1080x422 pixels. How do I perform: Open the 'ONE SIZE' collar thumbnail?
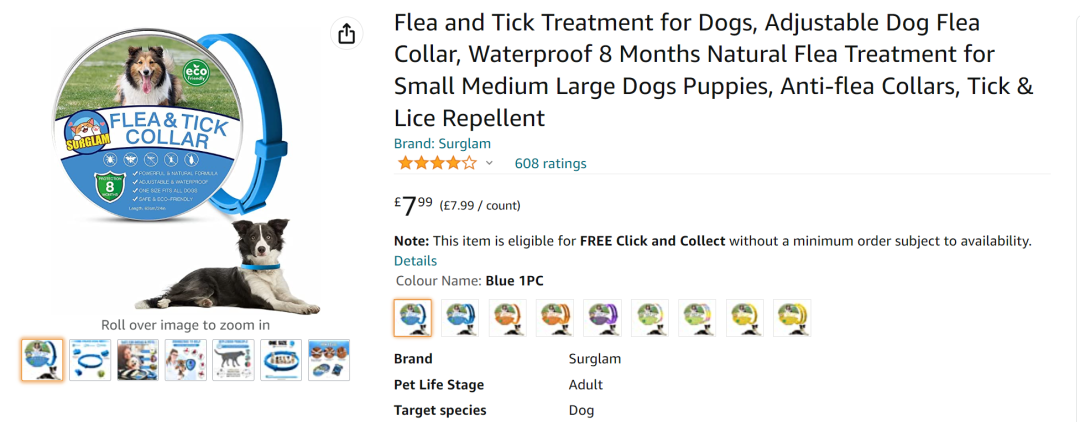pyautogui.click(x=281, y=359)
